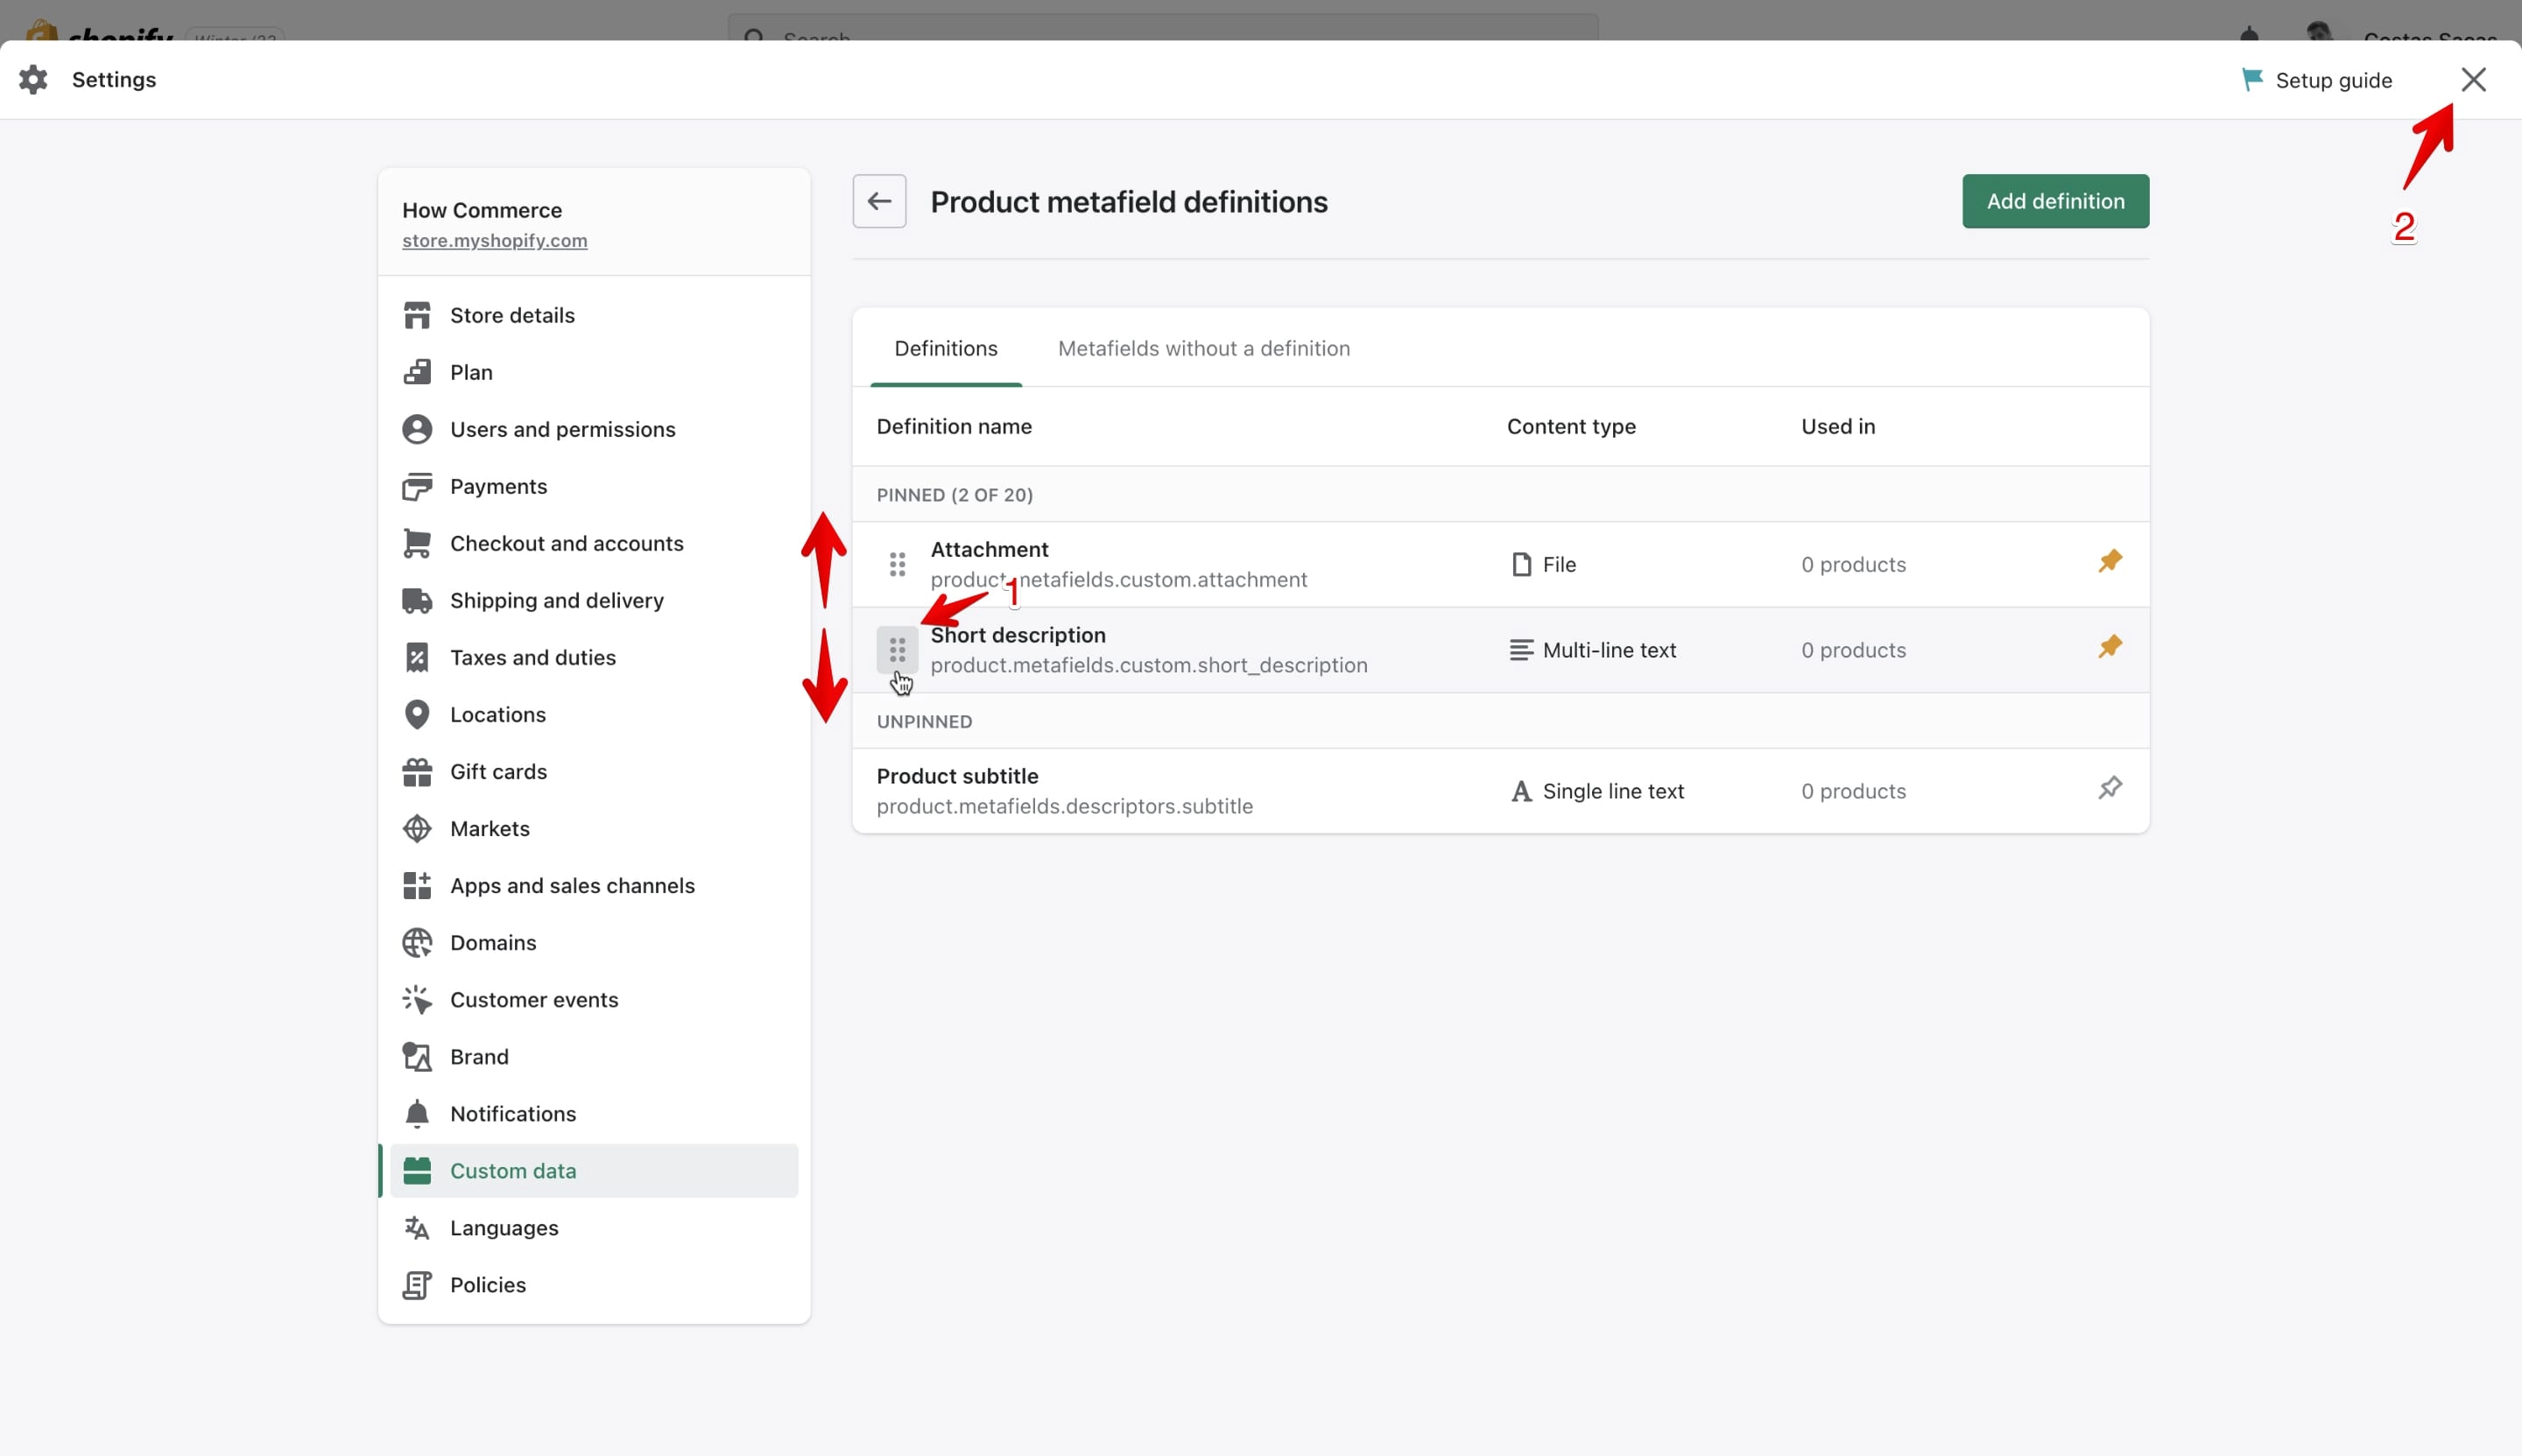The image size is (2522, 1456).
Task: Click the Apps and sales channels grid icon
Action: point(417,885)
